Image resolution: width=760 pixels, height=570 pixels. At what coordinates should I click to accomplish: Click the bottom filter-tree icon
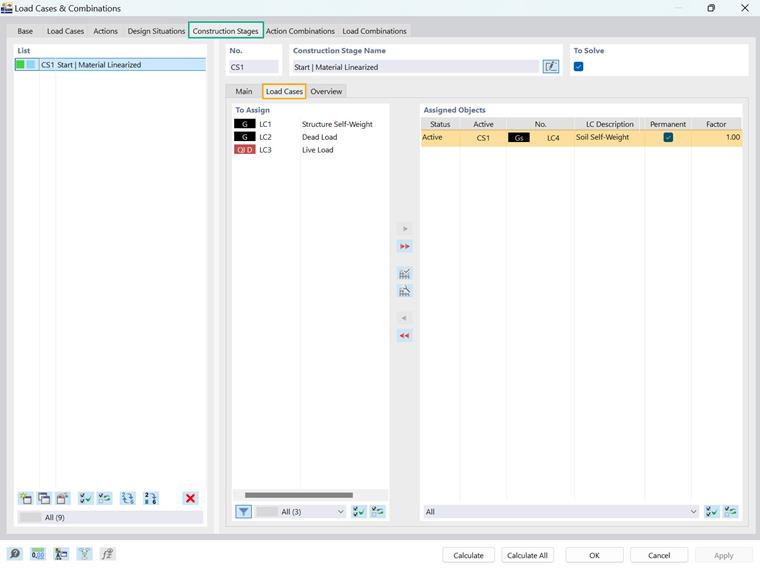click(x=84, y=554)
